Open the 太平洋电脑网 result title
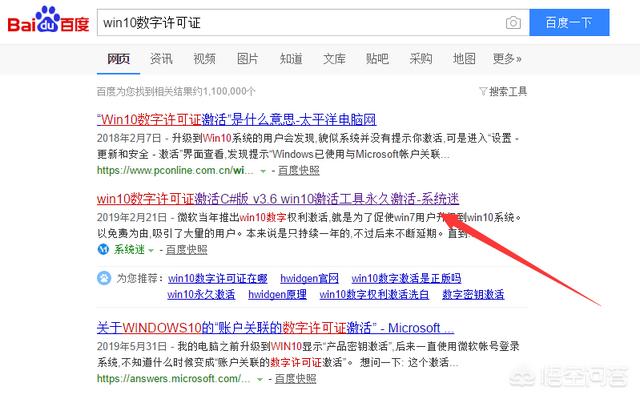Viewport: 640px width, 399px height. [236, 120]
